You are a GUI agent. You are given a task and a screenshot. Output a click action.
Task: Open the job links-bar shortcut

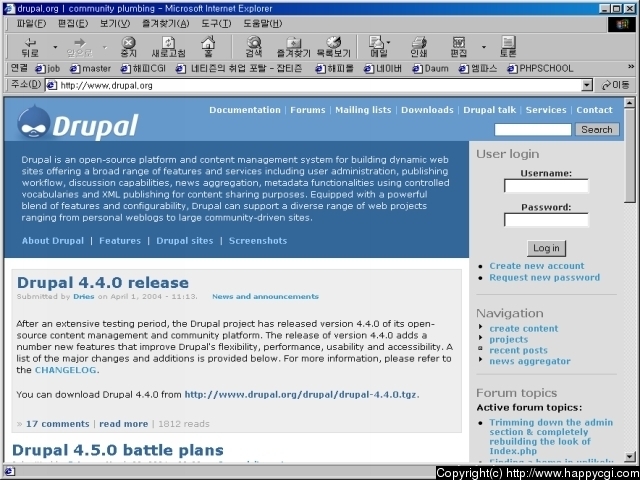coord(48,69)
